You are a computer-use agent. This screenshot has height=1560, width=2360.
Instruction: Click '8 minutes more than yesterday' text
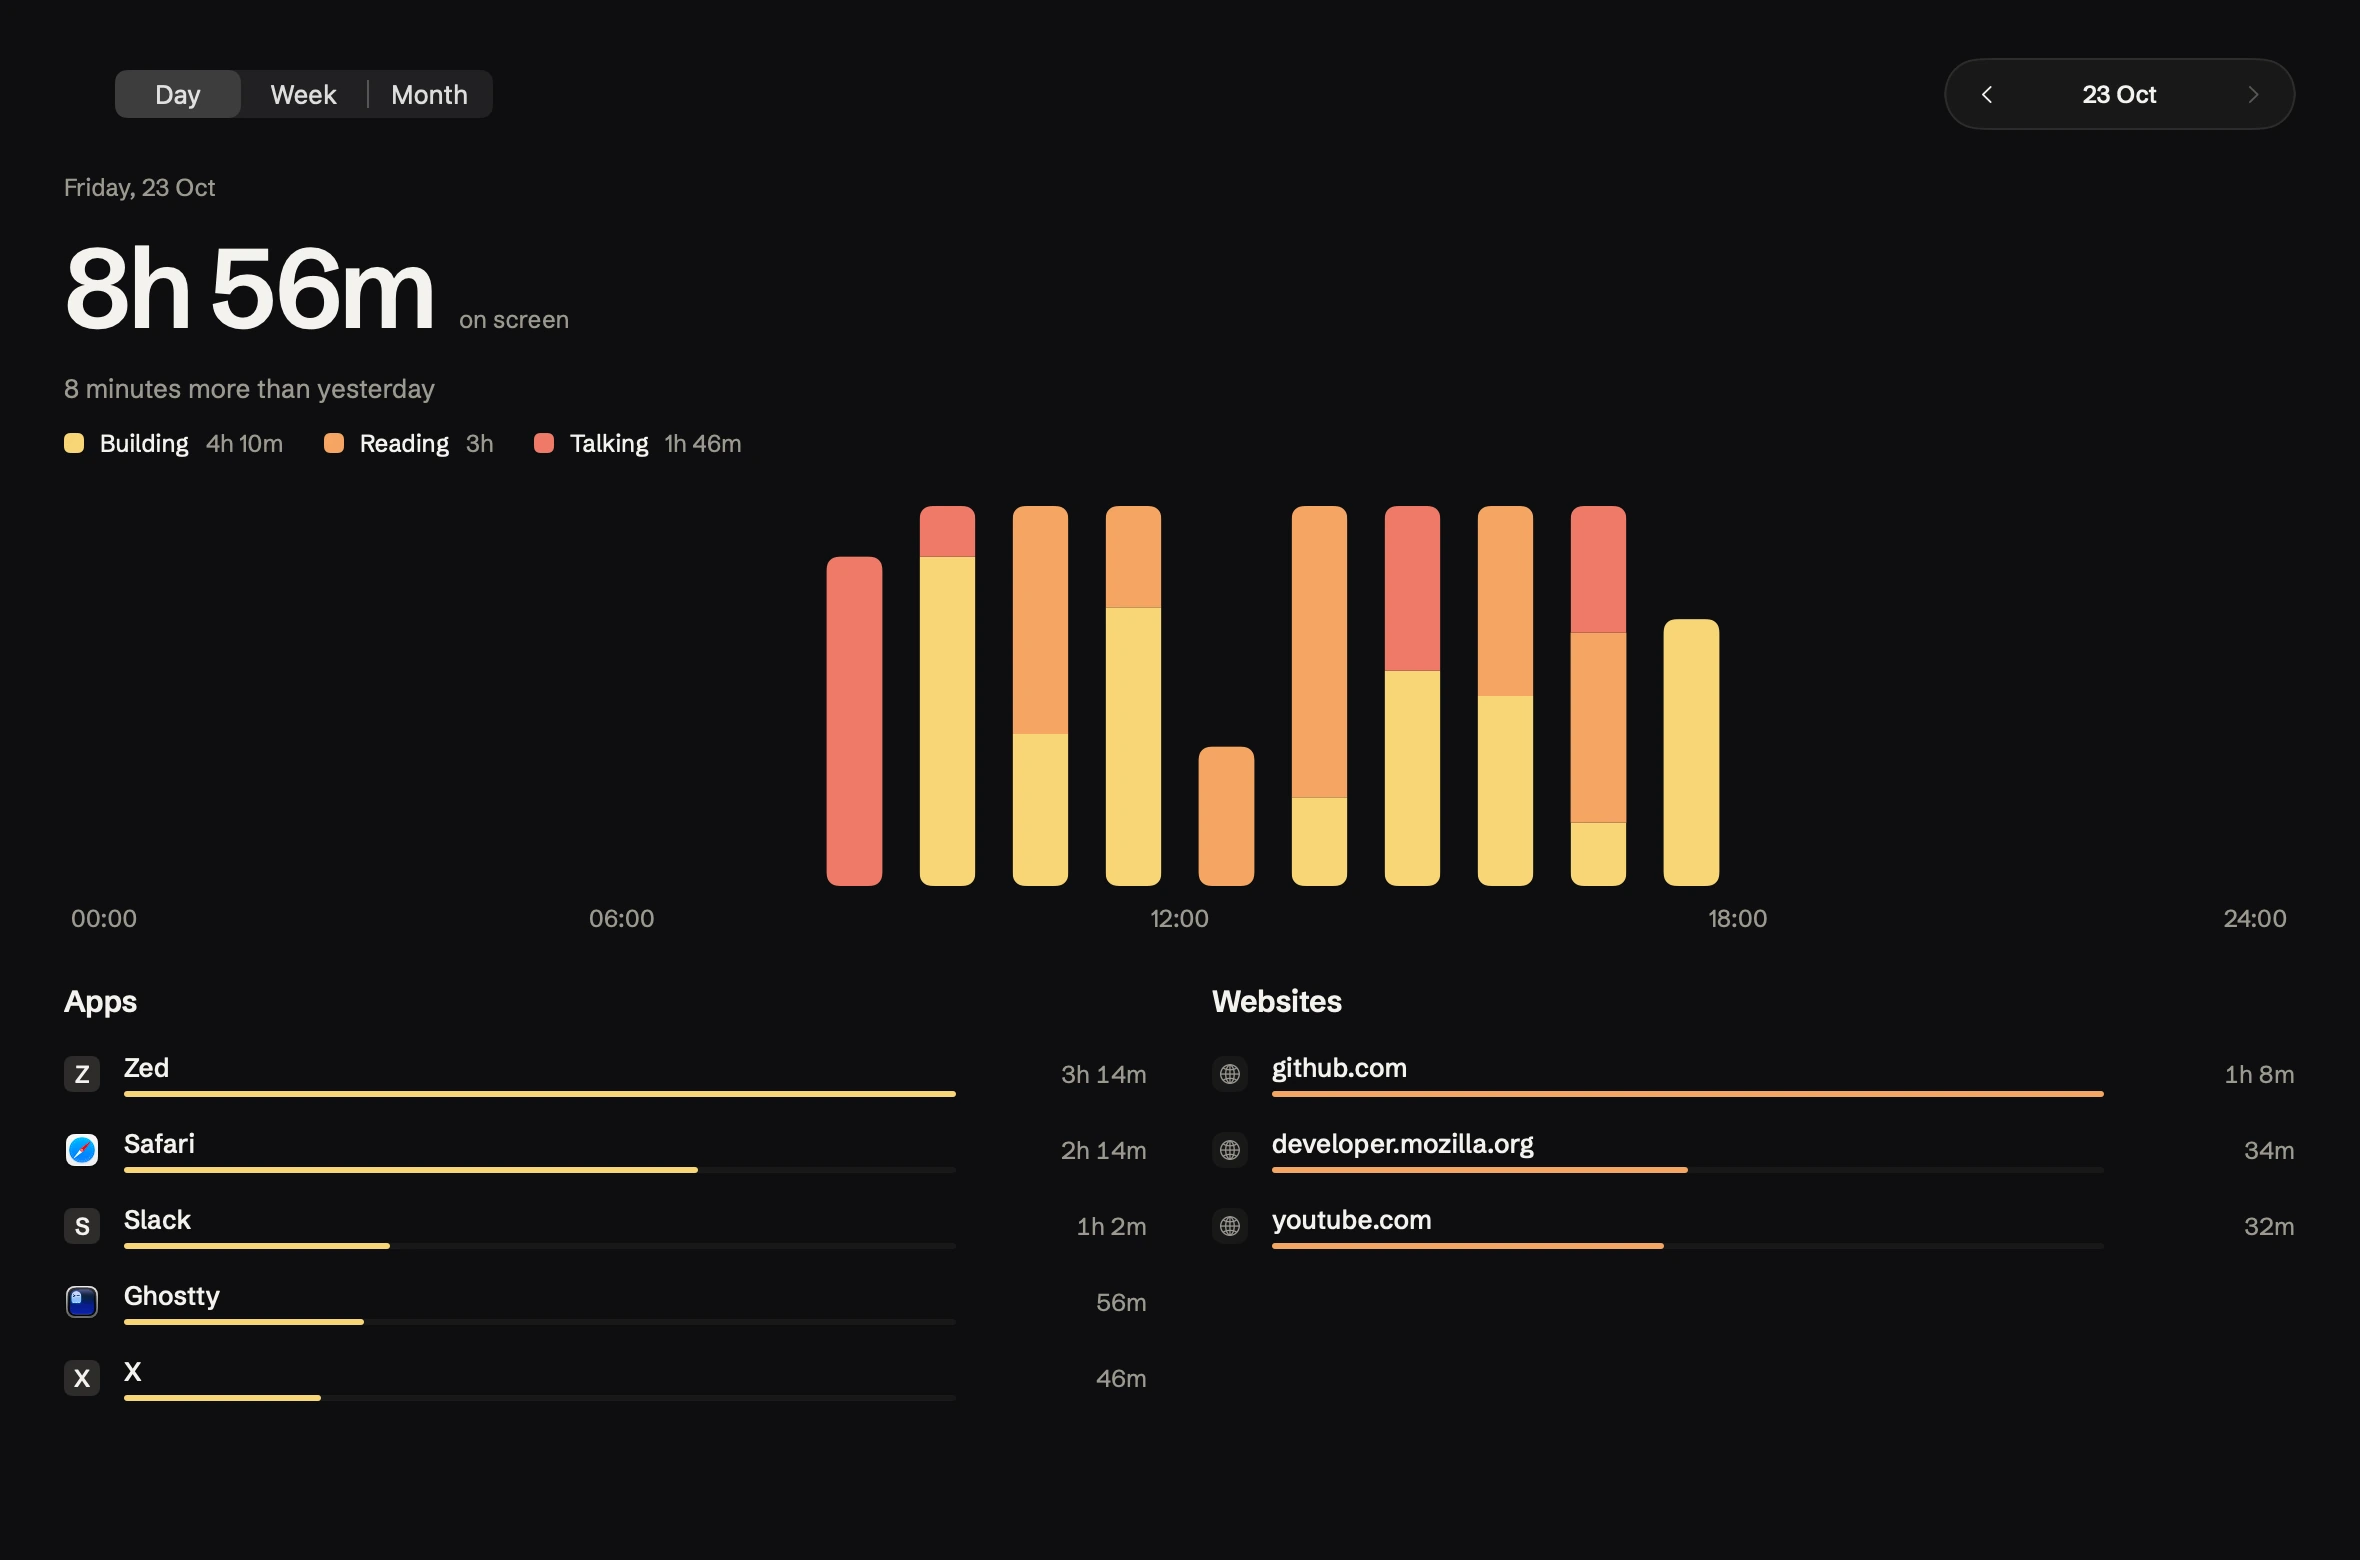click(249, 388)
